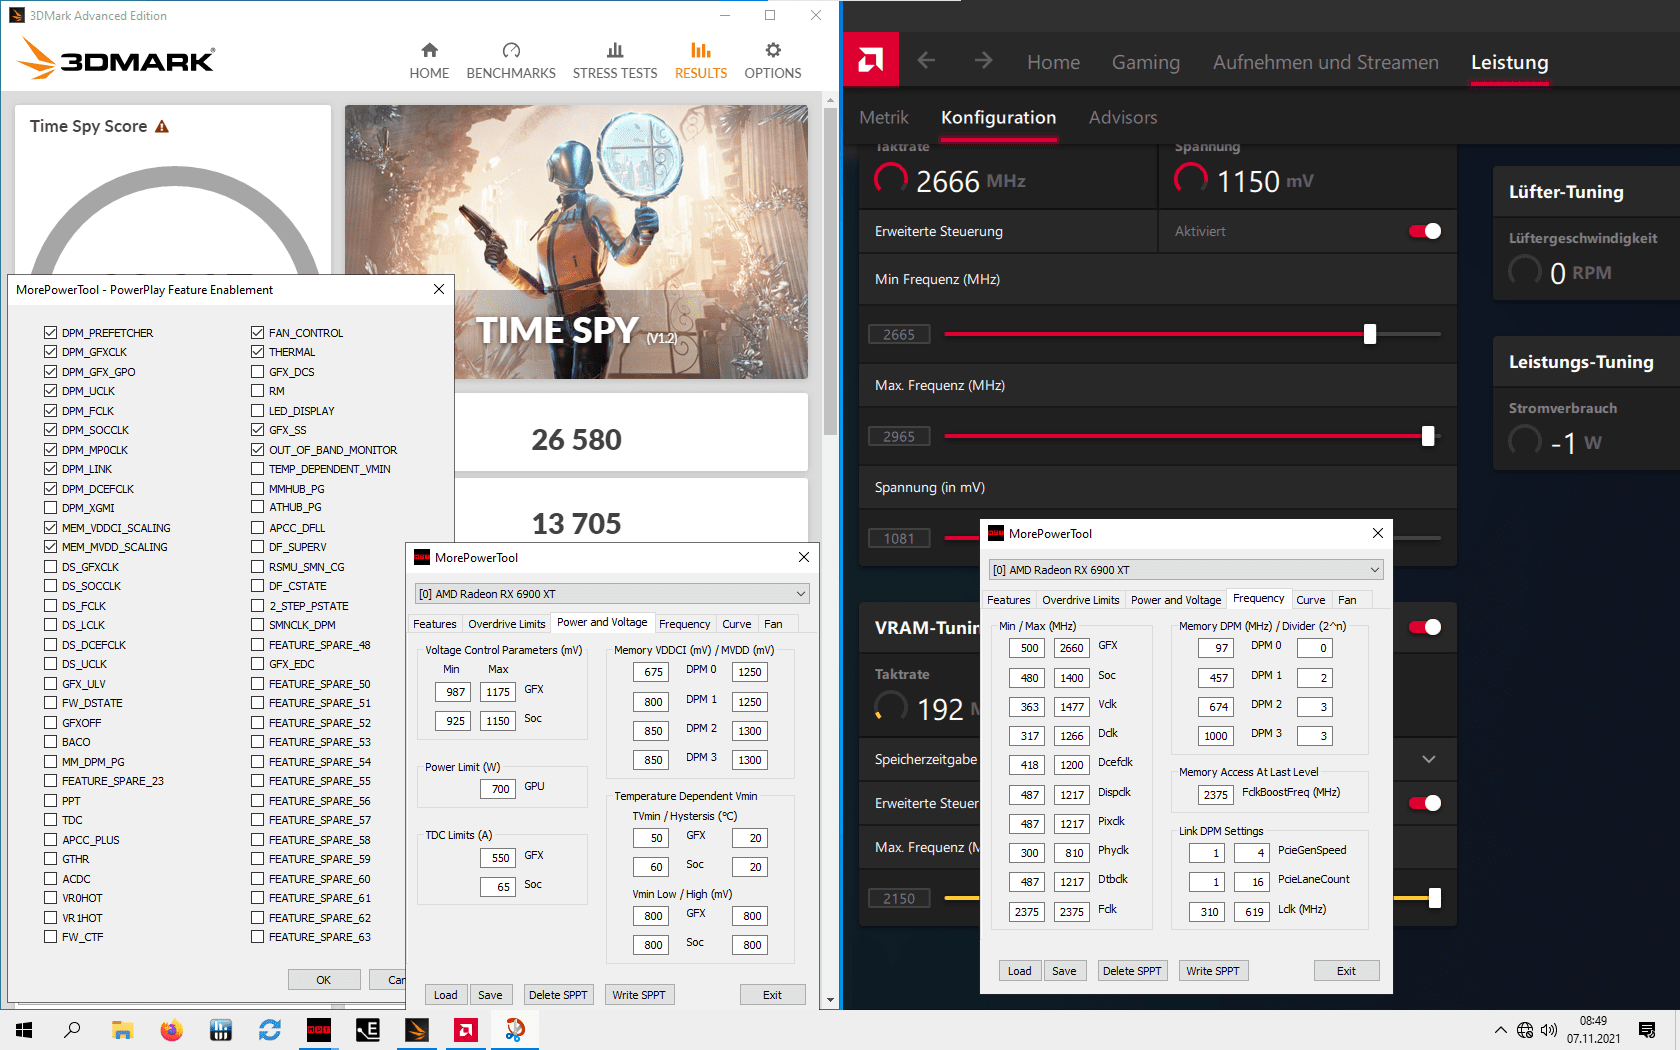Select Curve tab in MorePowerTool Power and Voltage window
Image resolution: width=1680 pixels, height=1050 pixels.
[737, 624]
